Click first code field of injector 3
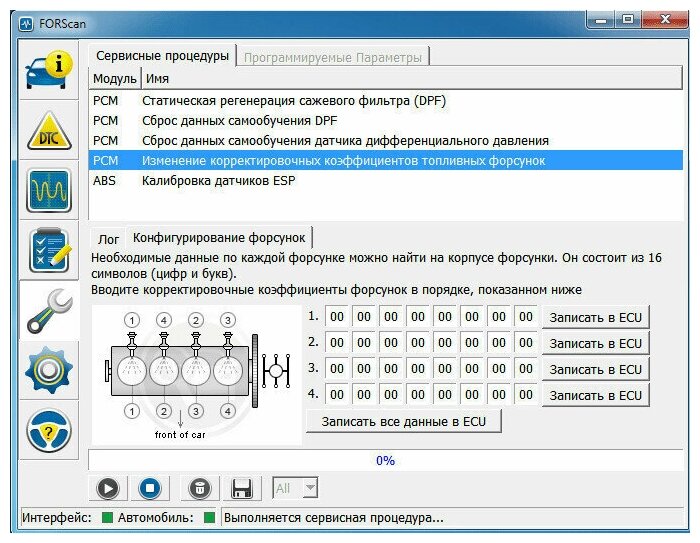This screenshot has width=700, height=543. click(337, 369)
